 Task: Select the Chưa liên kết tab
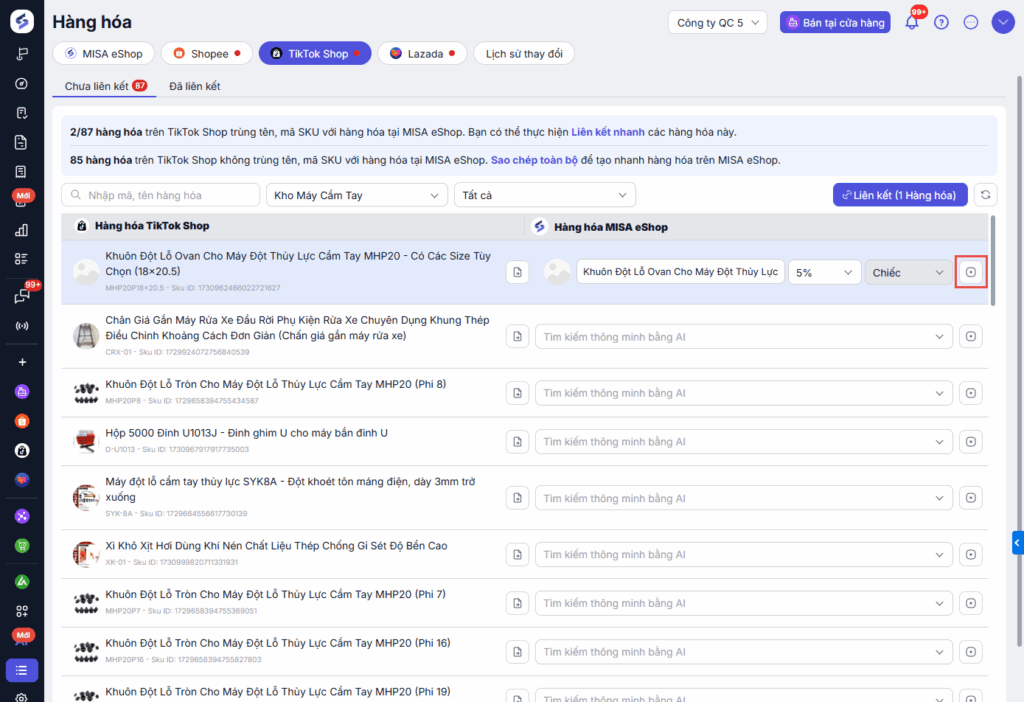[x=104, y=86]
